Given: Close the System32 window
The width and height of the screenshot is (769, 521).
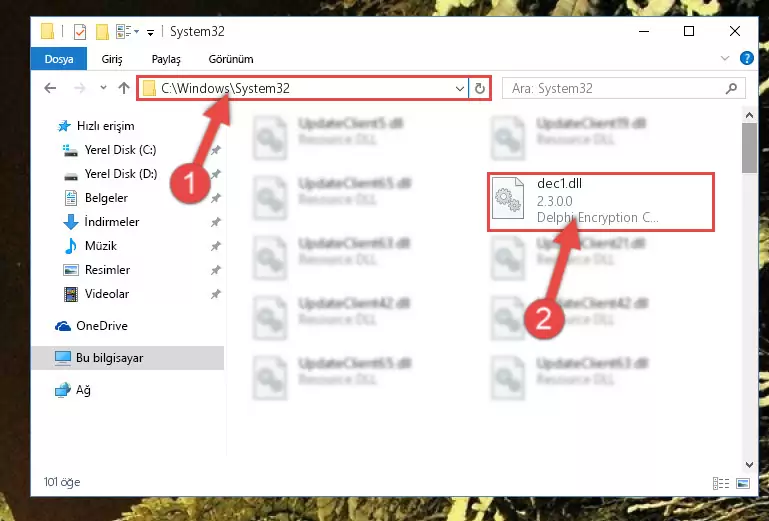Looking at the screenshot, I should tap(735, 32).
